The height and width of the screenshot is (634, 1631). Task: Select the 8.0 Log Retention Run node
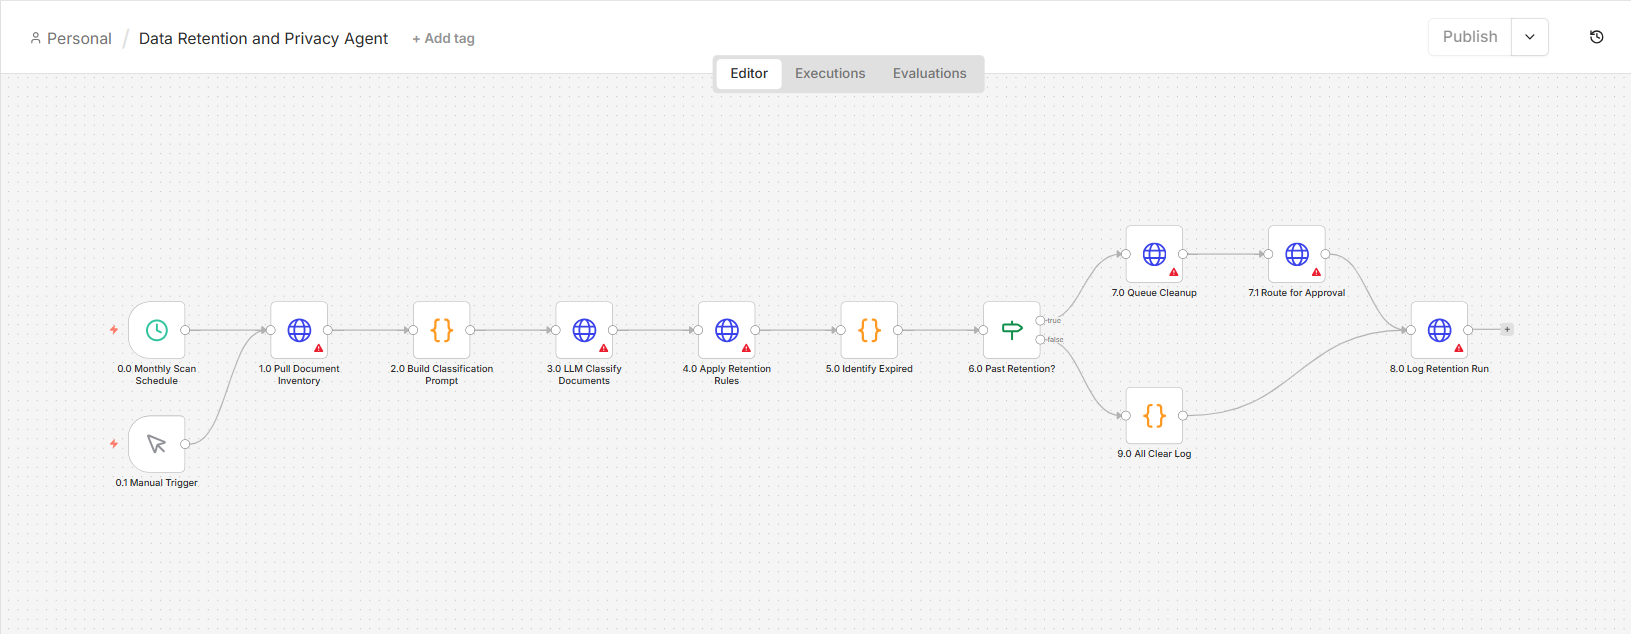(1439, 330)
